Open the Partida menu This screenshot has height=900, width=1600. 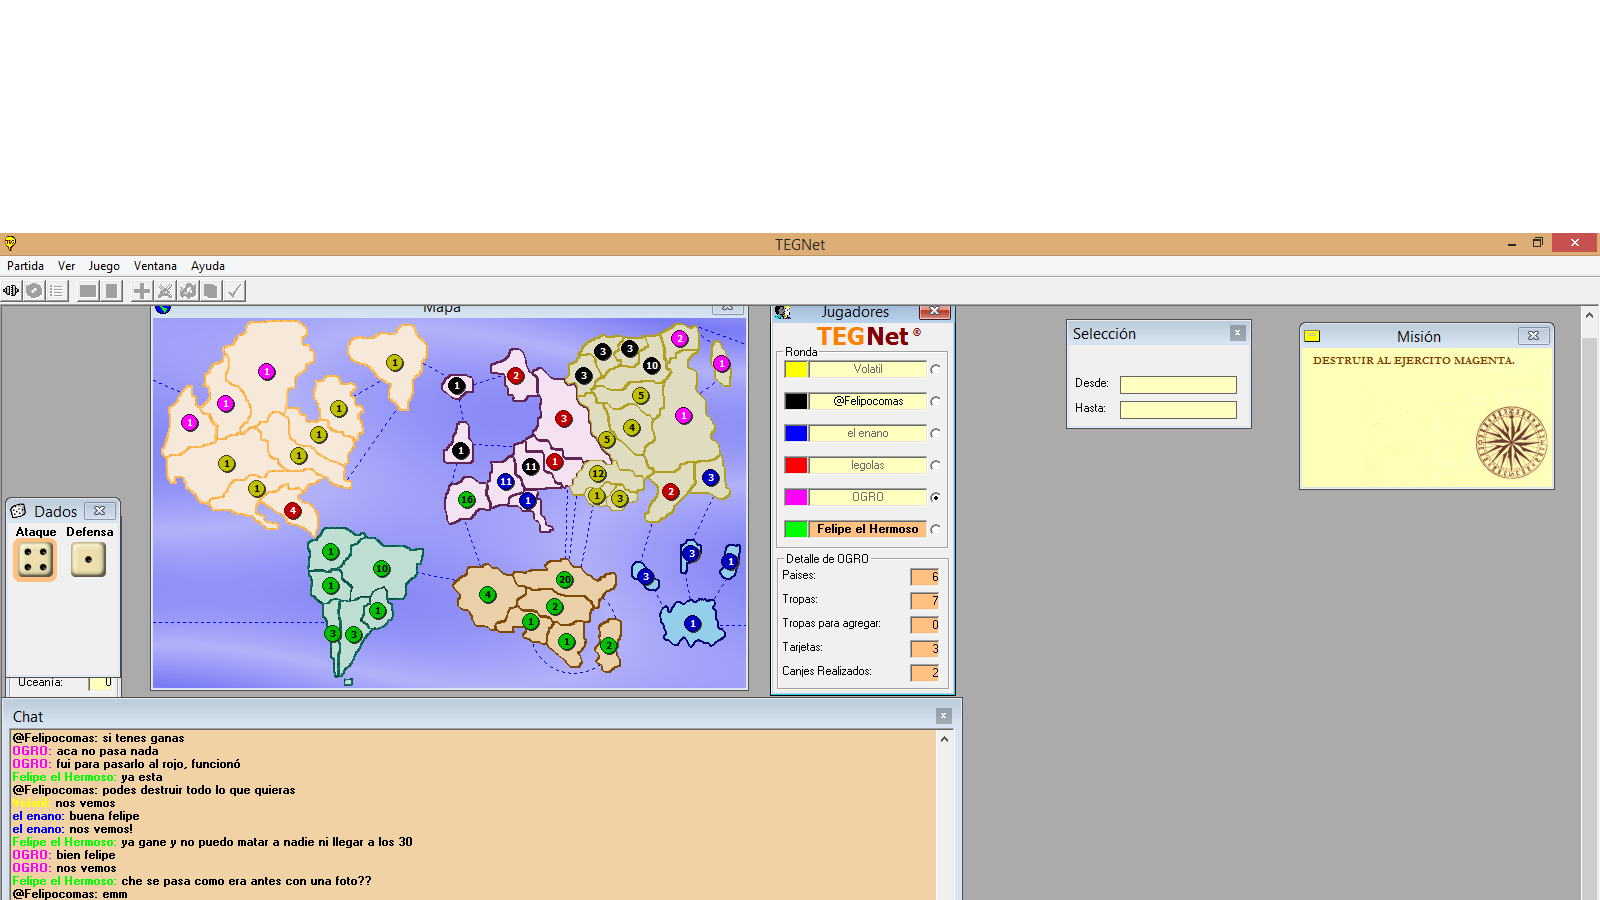[x=25, y=266]
